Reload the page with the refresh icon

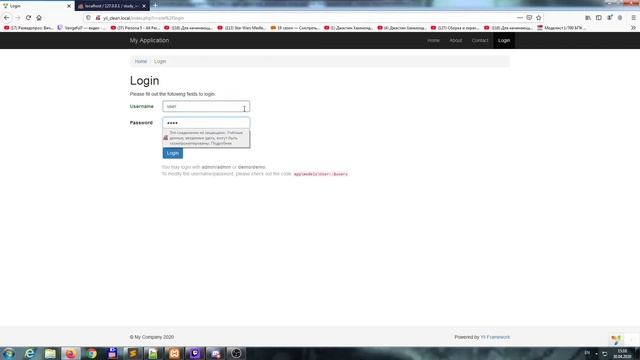28,18
